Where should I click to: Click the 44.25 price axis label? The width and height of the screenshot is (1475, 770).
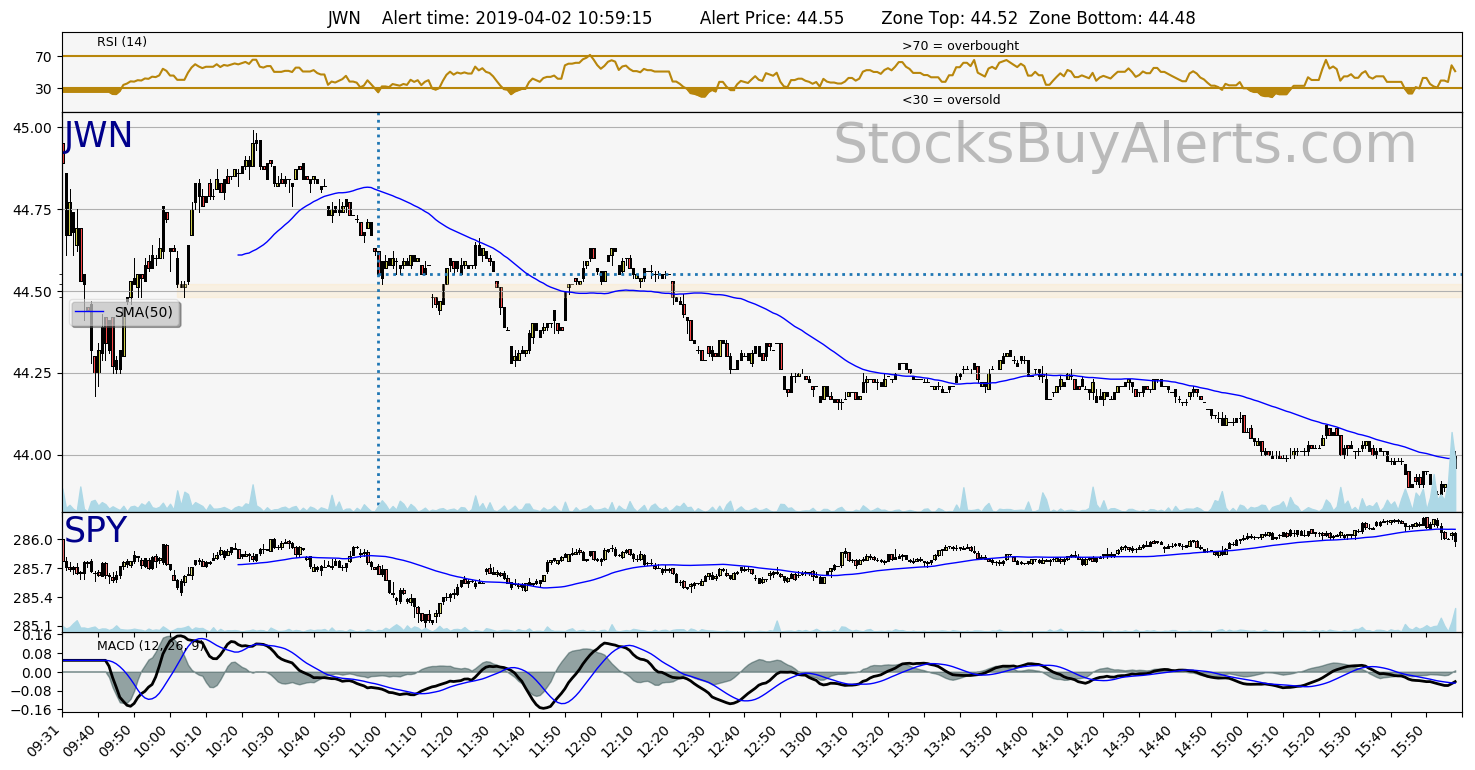click(x=33, y=373)
